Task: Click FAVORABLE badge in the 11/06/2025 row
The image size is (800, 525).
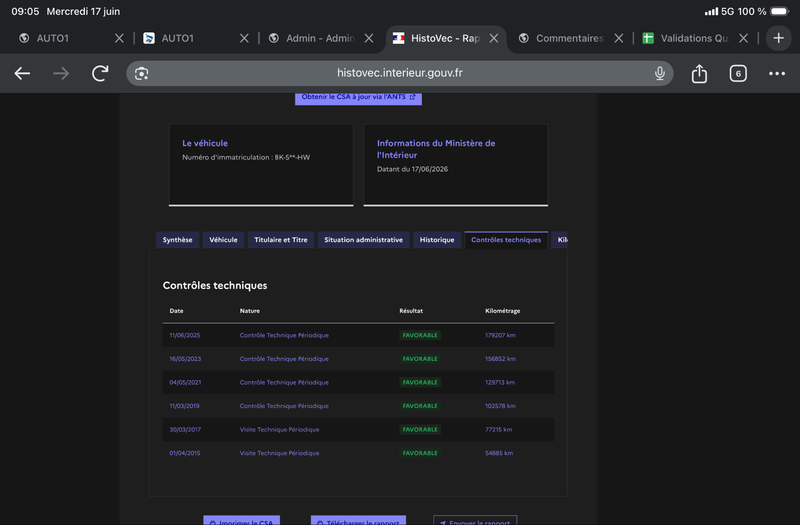Action: (x=420, y=335)
